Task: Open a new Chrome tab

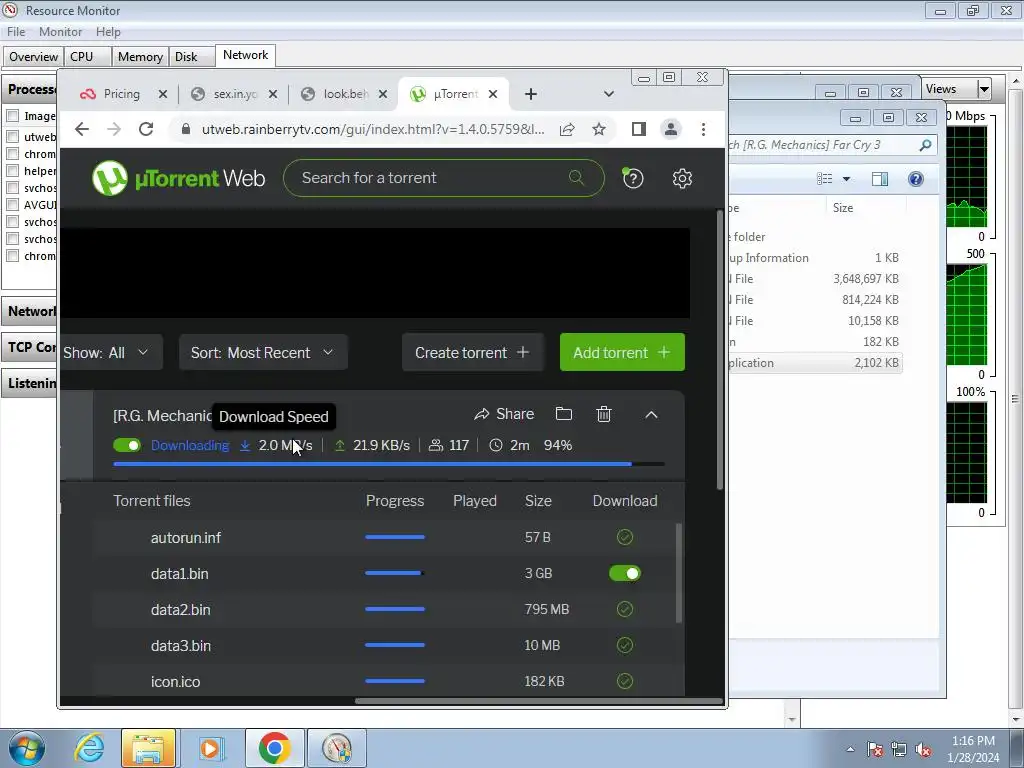Action: point(530,94)
